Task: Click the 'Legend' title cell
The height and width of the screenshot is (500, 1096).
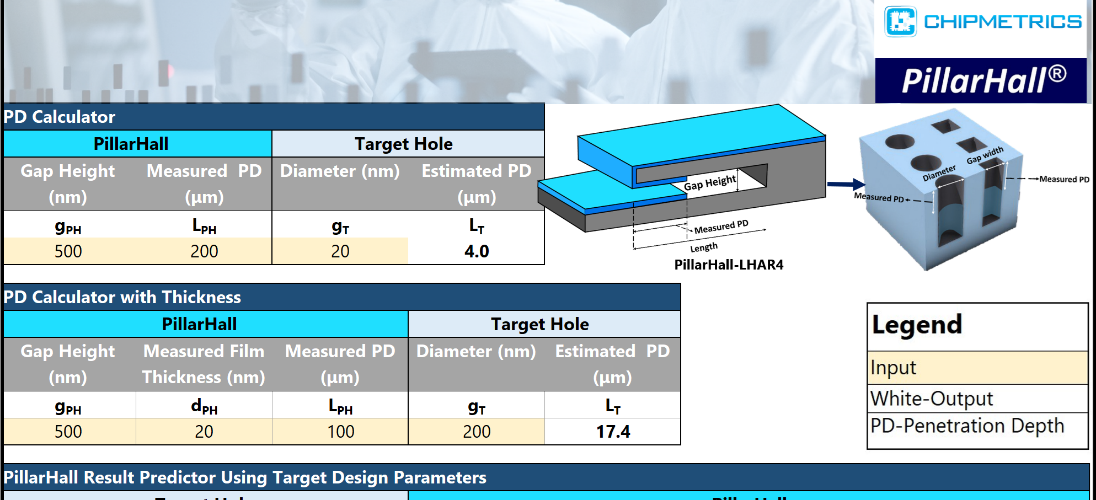Action: pyautogui.click(x=977, y=325)
